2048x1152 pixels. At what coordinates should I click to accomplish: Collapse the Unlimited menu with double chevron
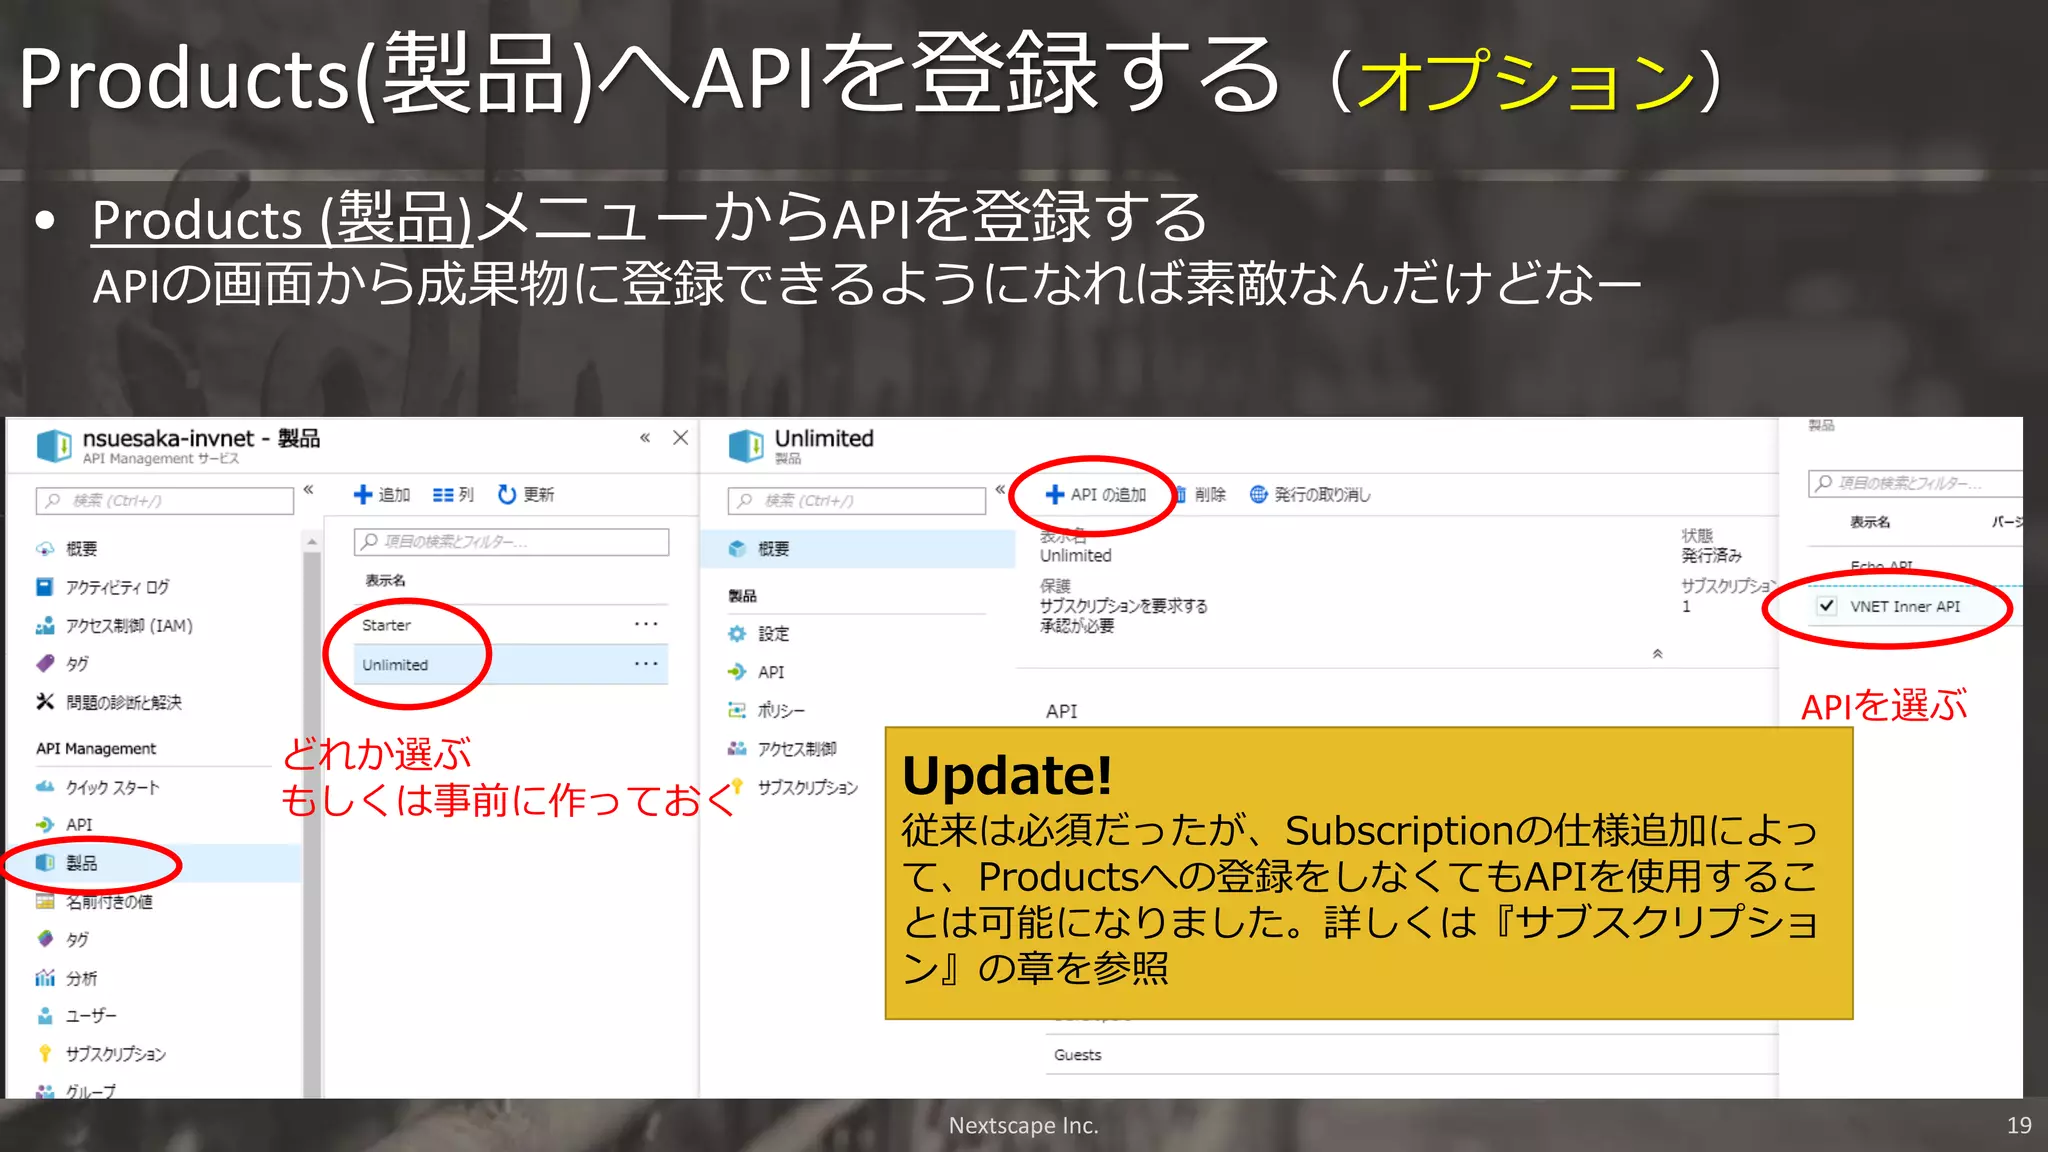pyautogui.click(x=1000, y=489)
